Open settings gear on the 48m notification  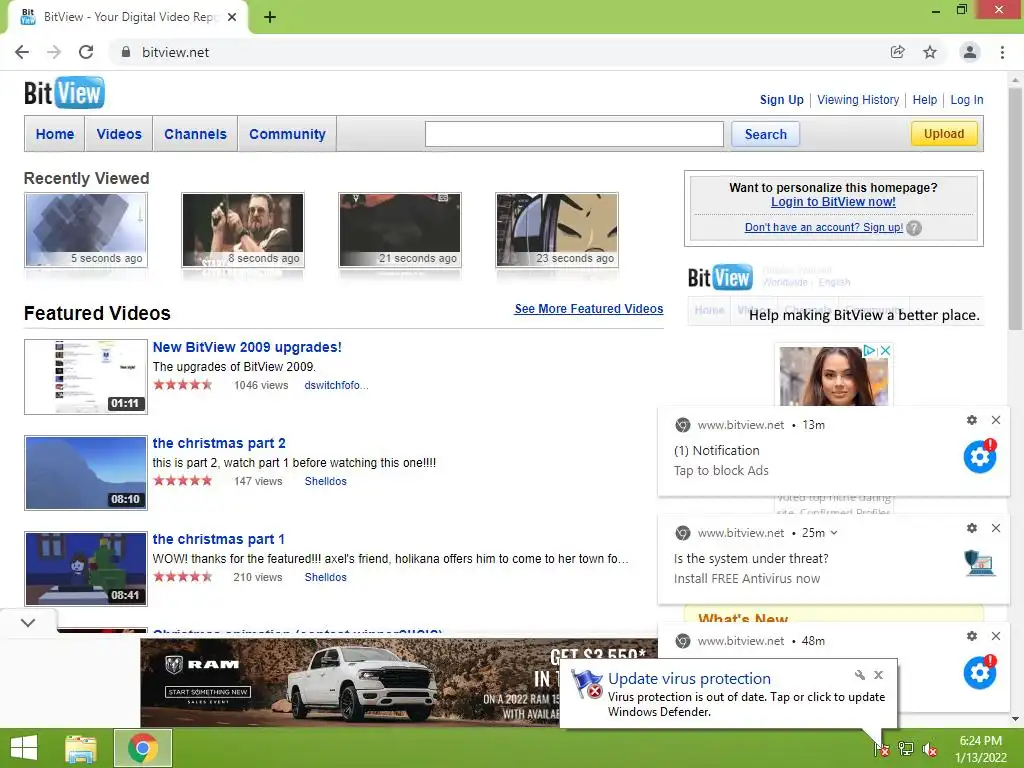[x=972, y=636]
